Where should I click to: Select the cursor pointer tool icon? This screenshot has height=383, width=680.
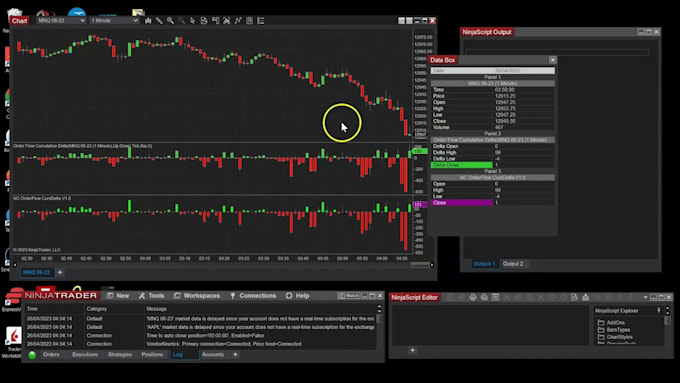pos(193,20)
